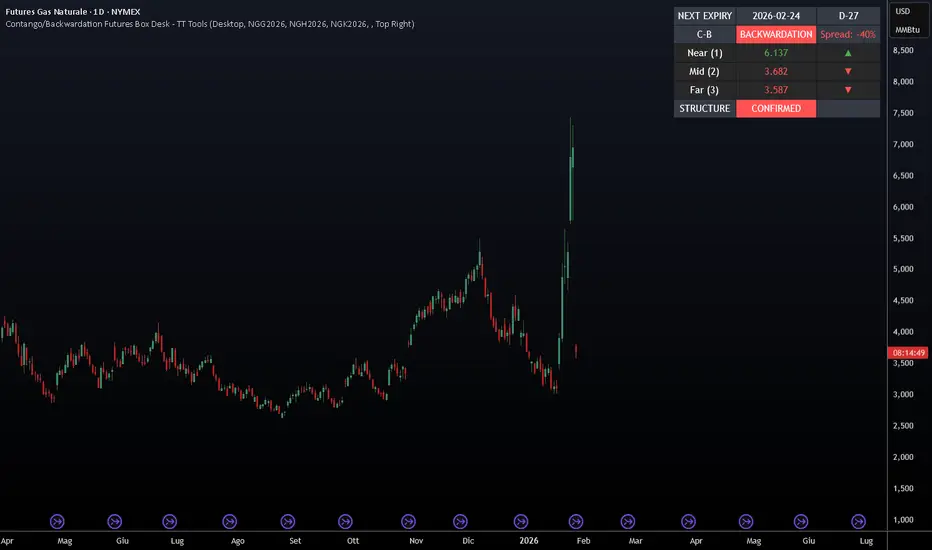Click the 8,500 price axis label
932x550 pixels.
pyautogui.click(x=903, y=51)
